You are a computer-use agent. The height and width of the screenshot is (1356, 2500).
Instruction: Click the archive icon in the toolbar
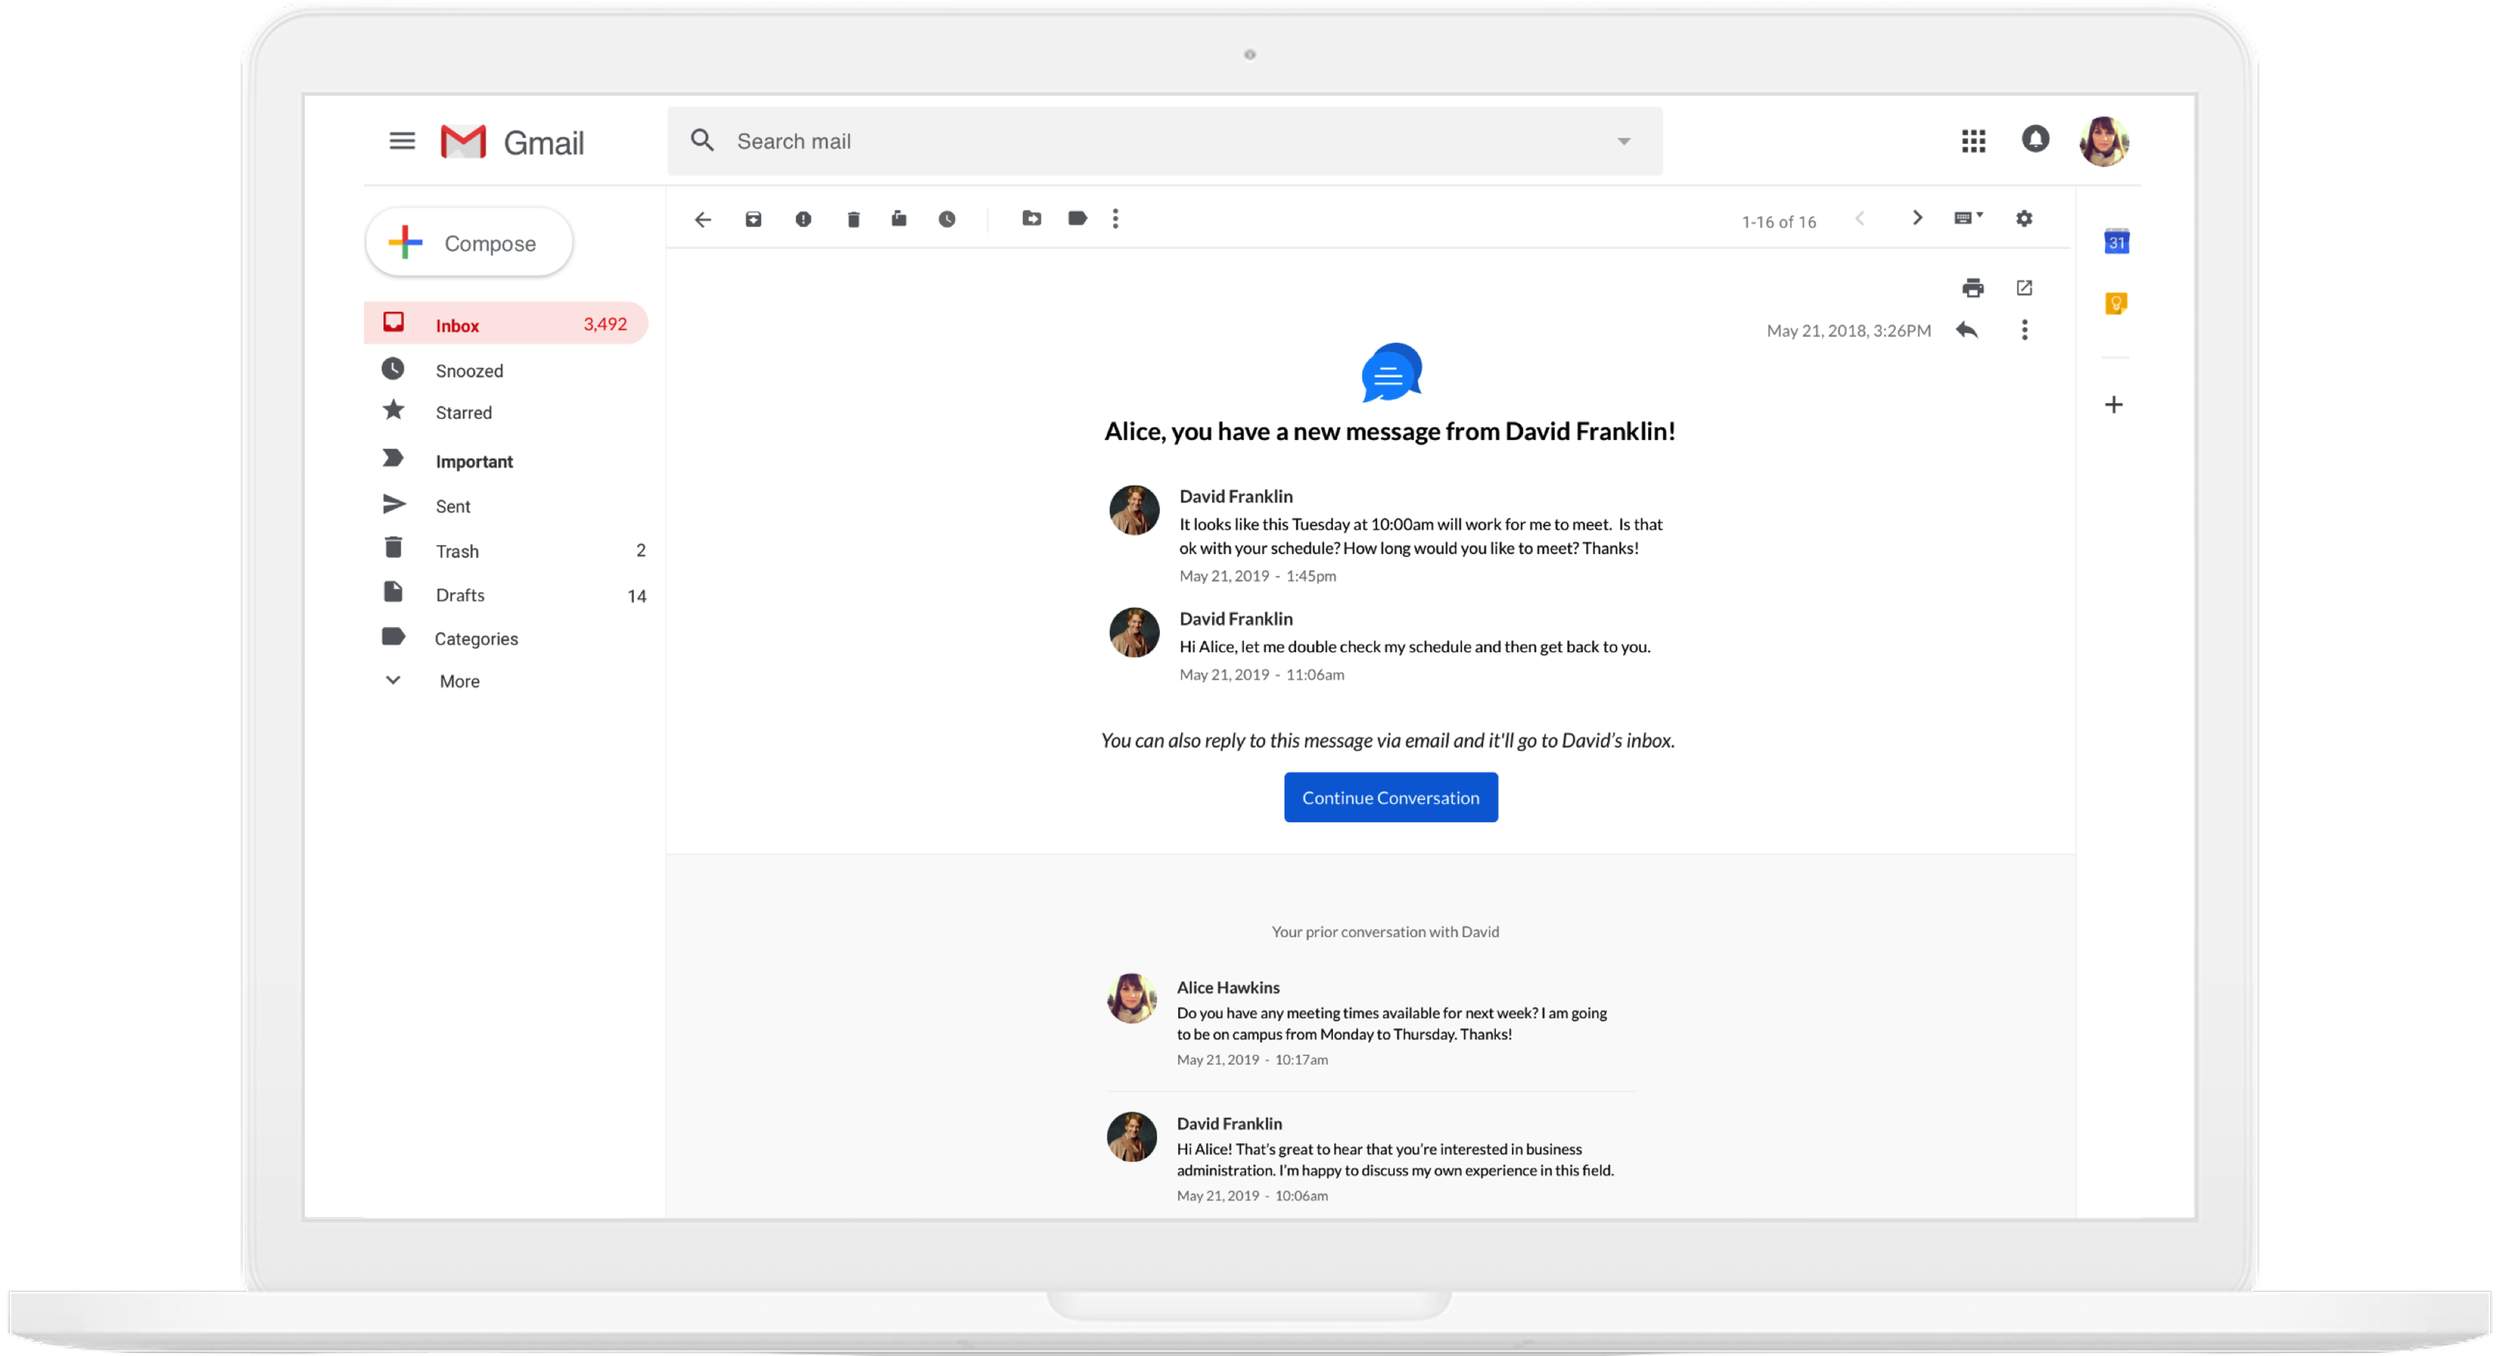click(753, 219)
